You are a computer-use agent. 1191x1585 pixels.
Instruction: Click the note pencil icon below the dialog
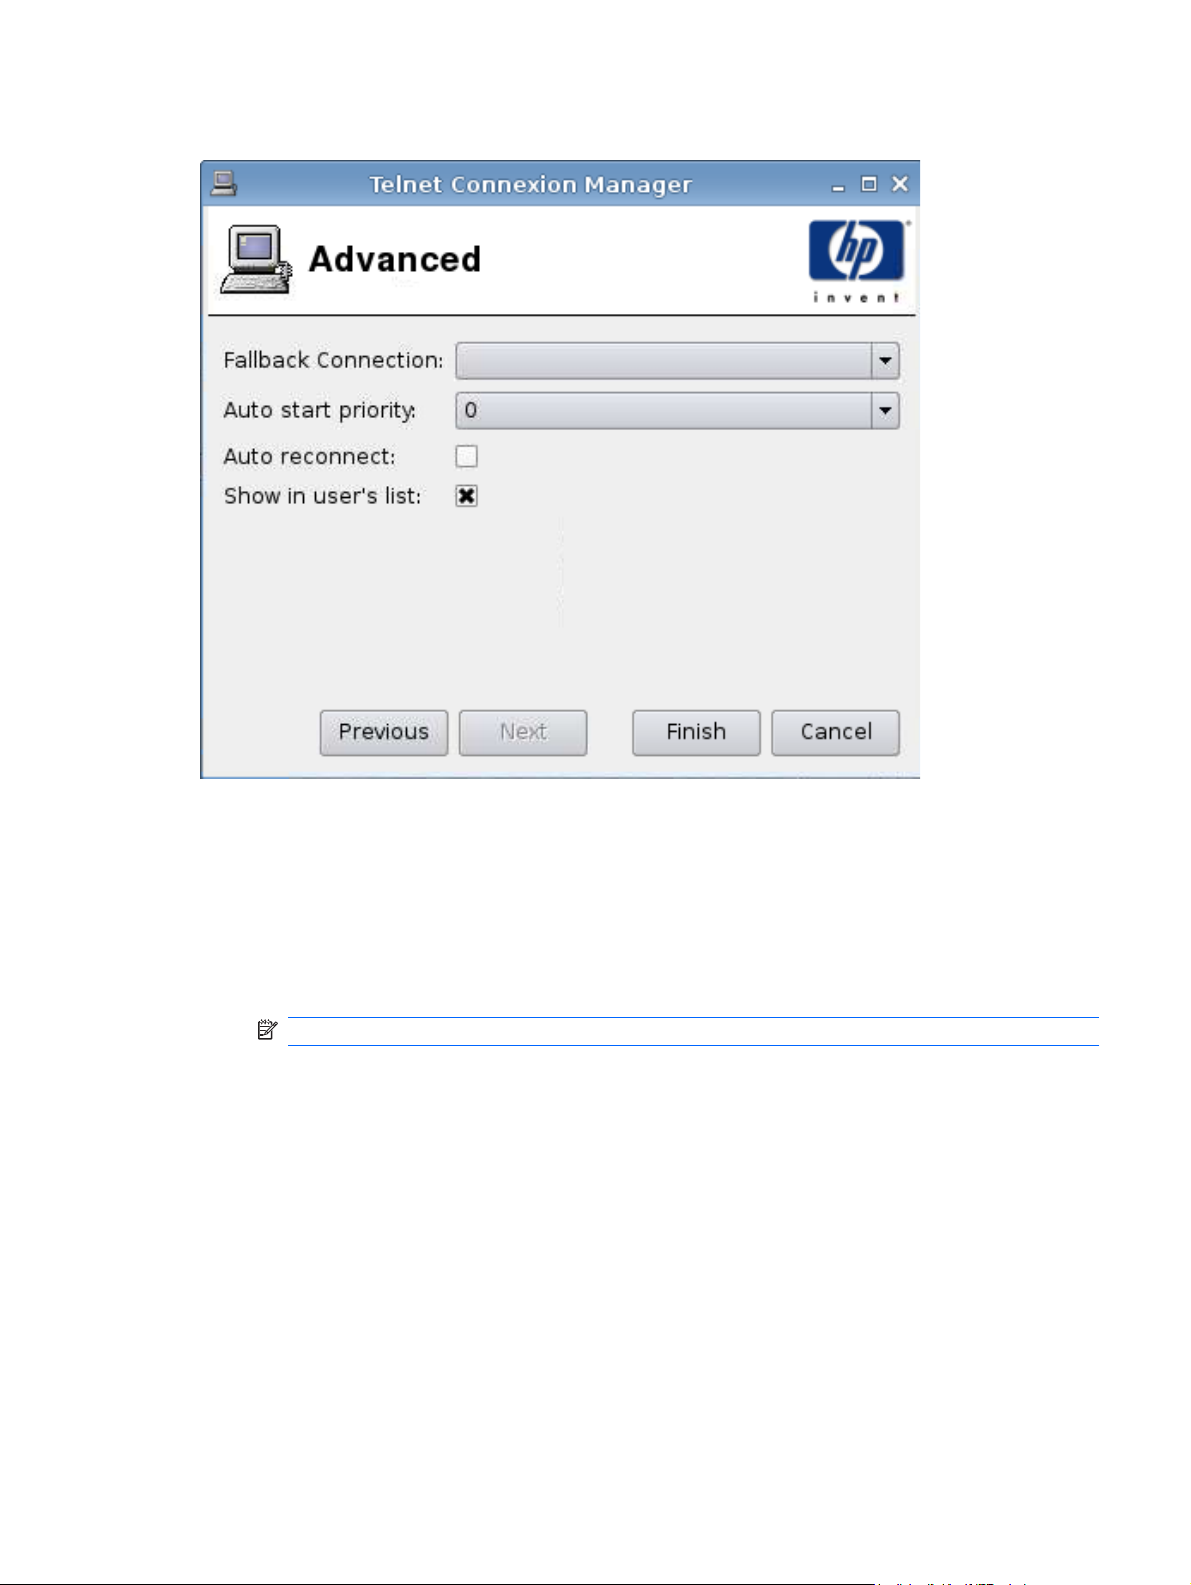click(267, 1029)
